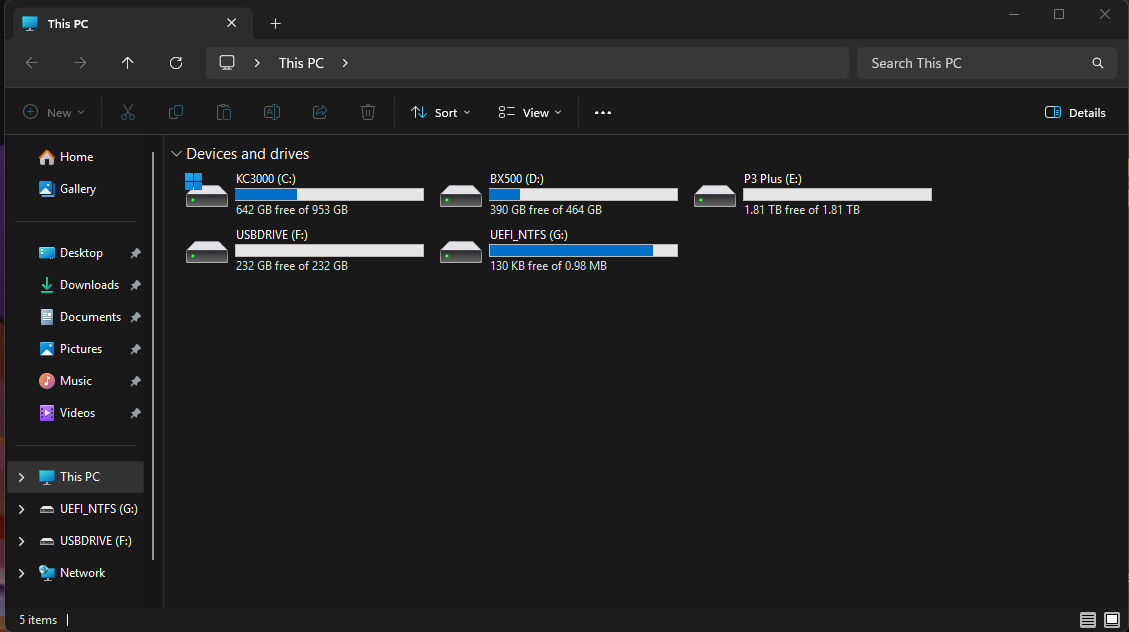This screenshot has width=1129, height=632.
Task: Open the Sort dropdown
Action: click(441, 112)
